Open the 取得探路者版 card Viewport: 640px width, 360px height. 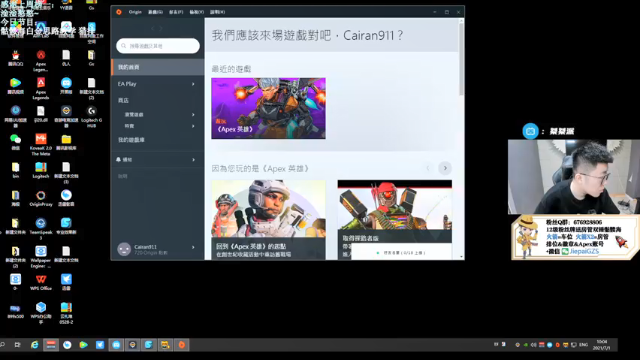tap(394, 220)
